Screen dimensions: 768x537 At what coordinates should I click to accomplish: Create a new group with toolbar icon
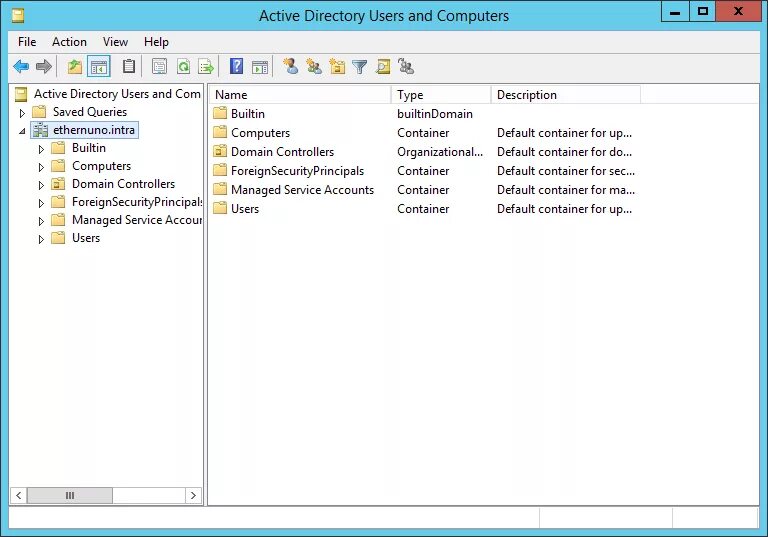tap(313, 66)
